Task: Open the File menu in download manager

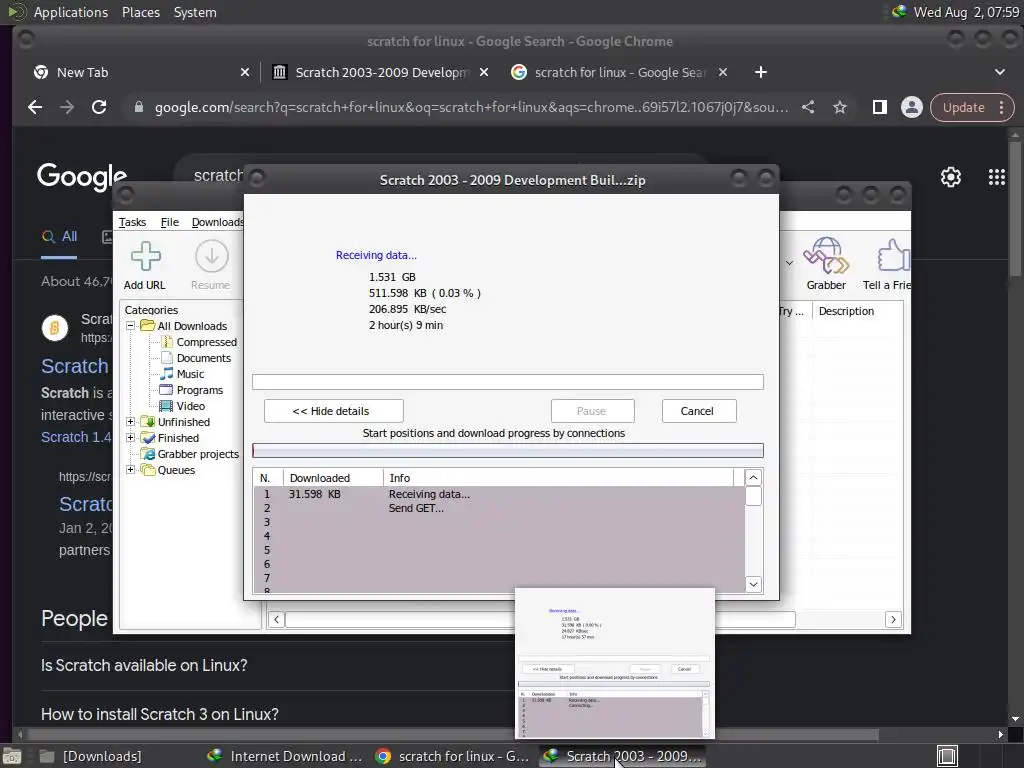Action: tap(170, 222)
